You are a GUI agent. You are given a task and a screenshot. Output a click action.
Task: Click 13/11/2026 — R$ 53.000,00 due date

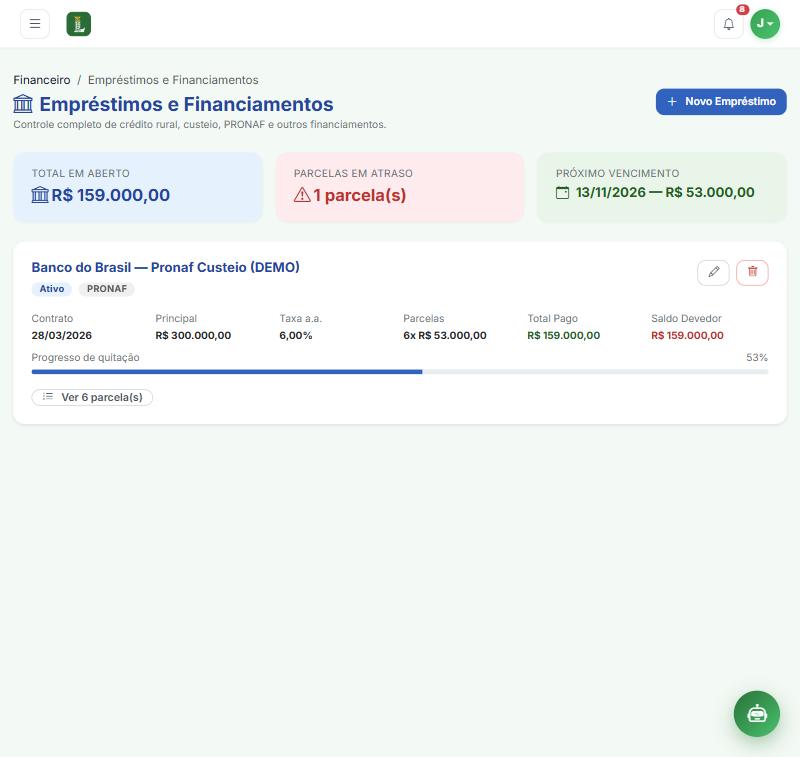[665, 192]
